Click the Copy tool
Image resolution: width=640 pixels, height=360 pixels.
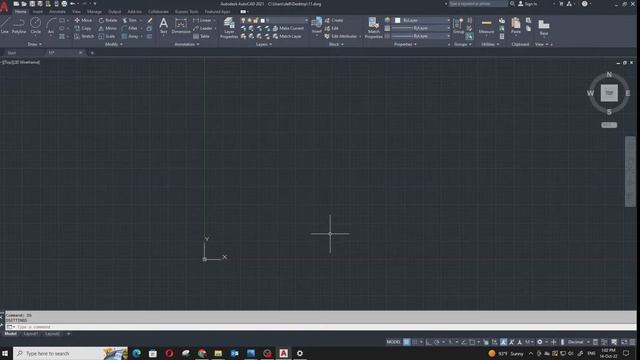pos(83,28)
